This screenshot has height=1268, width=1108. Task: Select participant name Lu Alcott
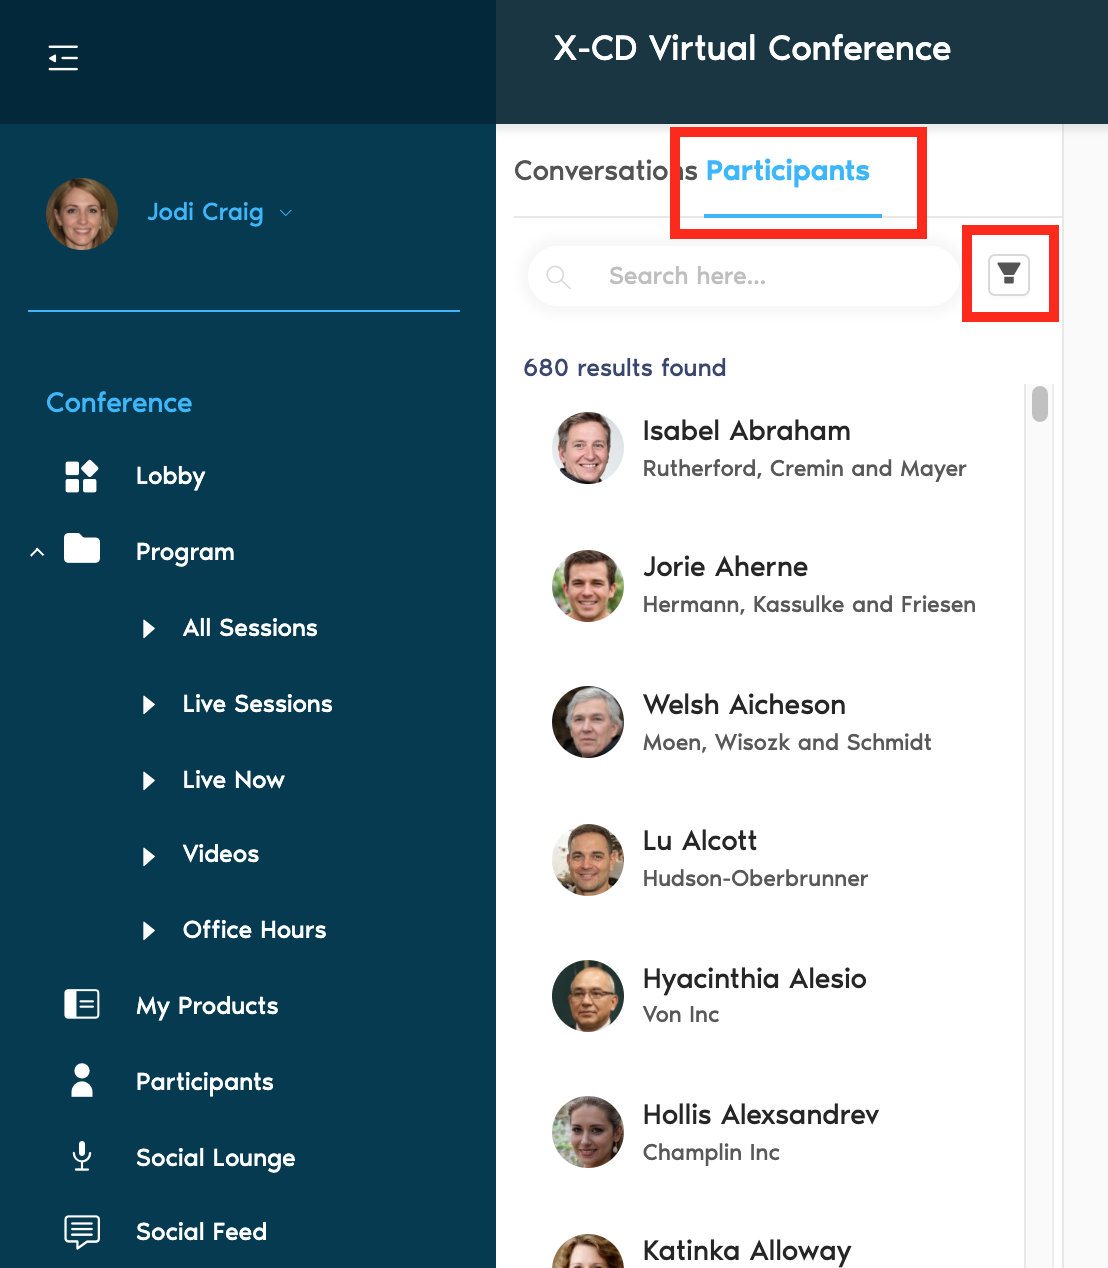[x=700, y=841]
